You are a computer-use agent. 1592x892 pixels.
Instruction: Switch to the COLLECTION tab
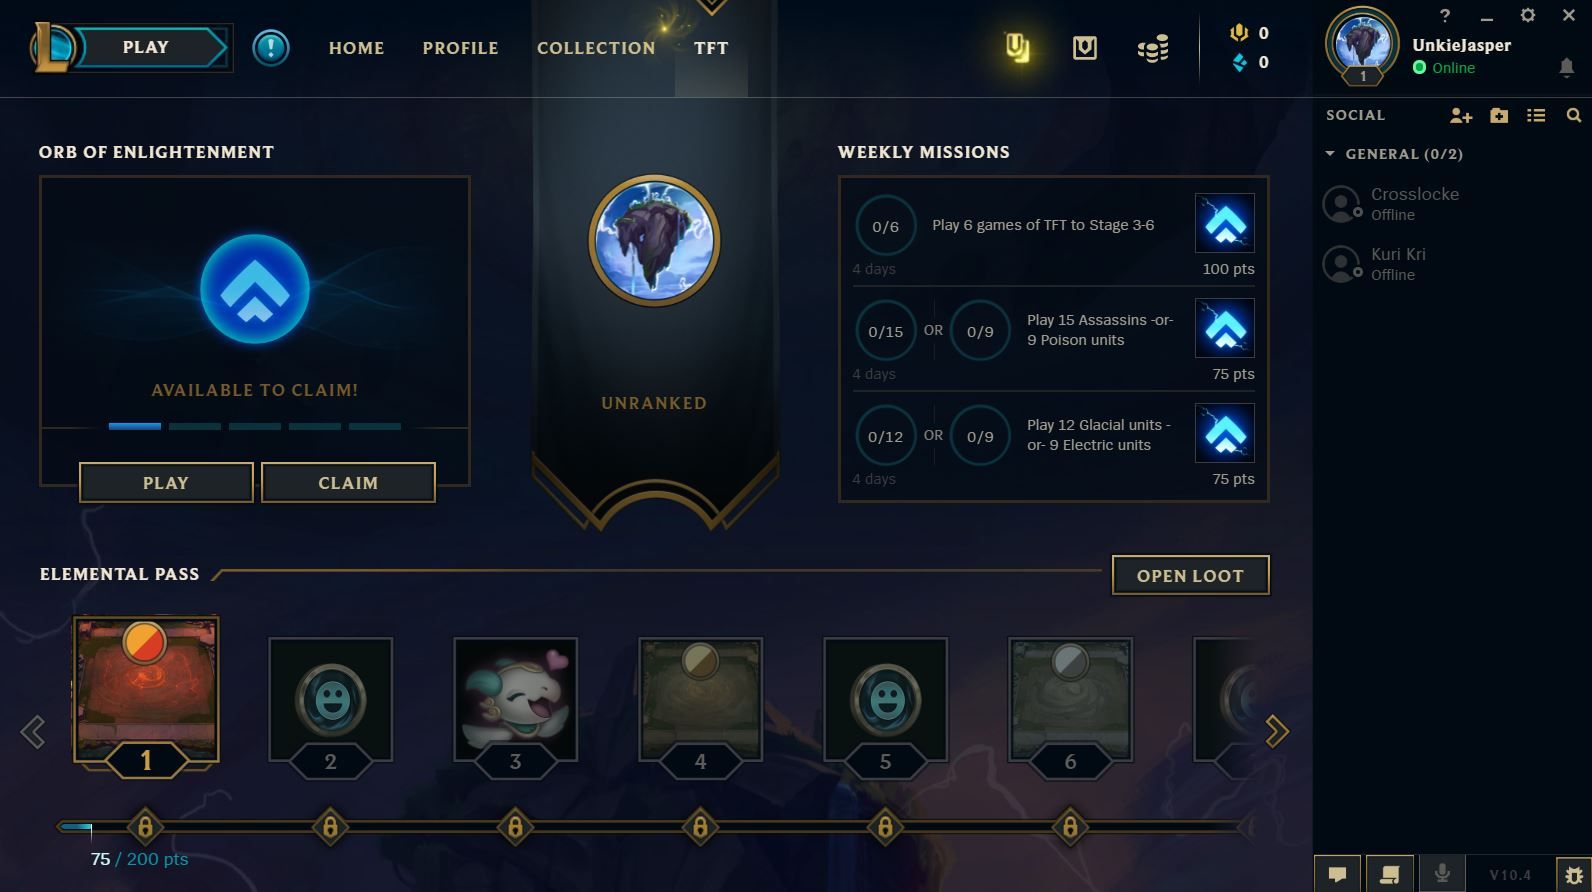[596, 48]
